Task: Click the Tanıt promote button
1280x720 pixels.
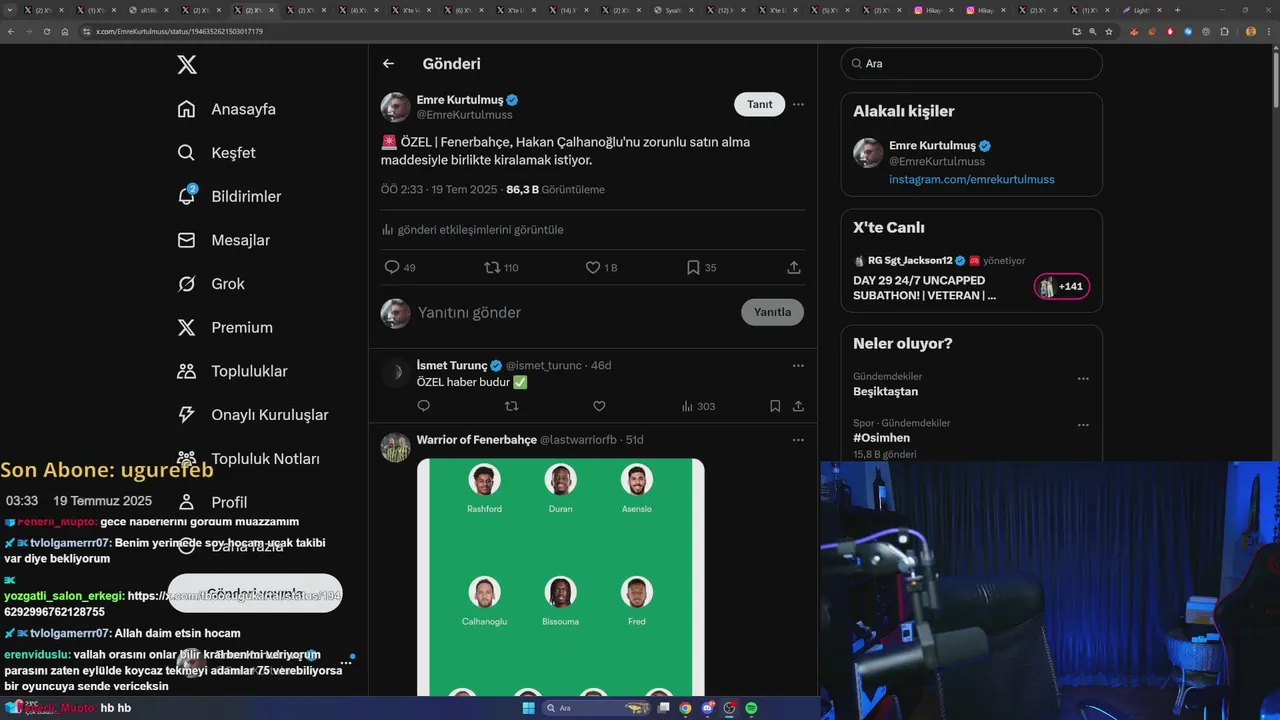Action: [x=760, y=104]
